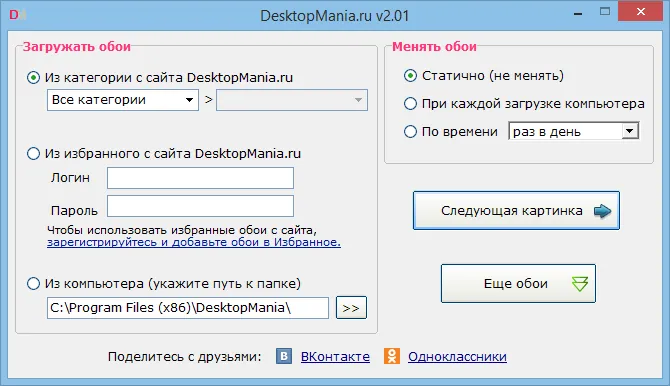Focus the Пароль input field

pos(200,206)
